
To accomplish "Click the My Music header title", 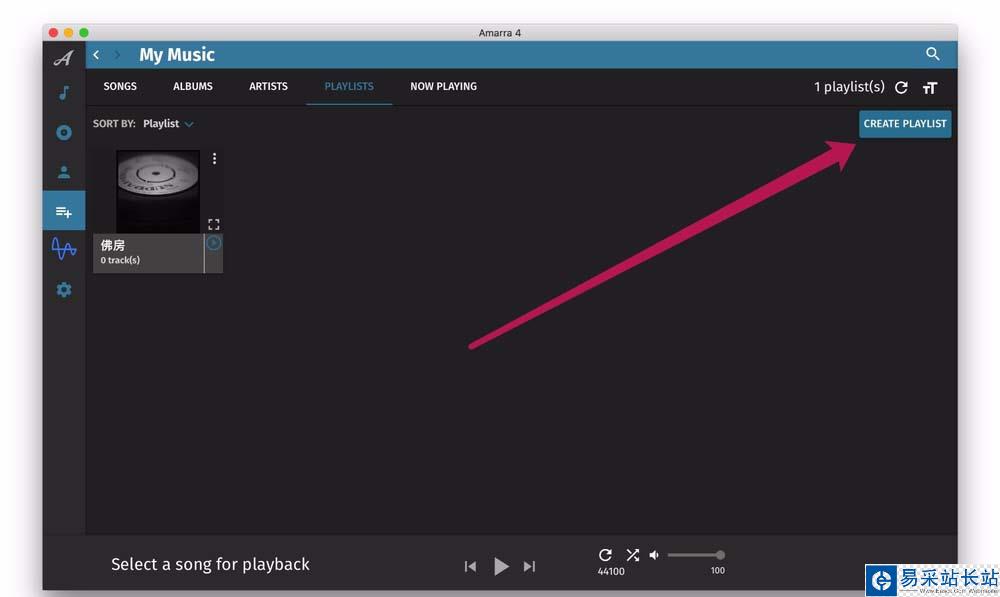I will (x=177, y=55).
